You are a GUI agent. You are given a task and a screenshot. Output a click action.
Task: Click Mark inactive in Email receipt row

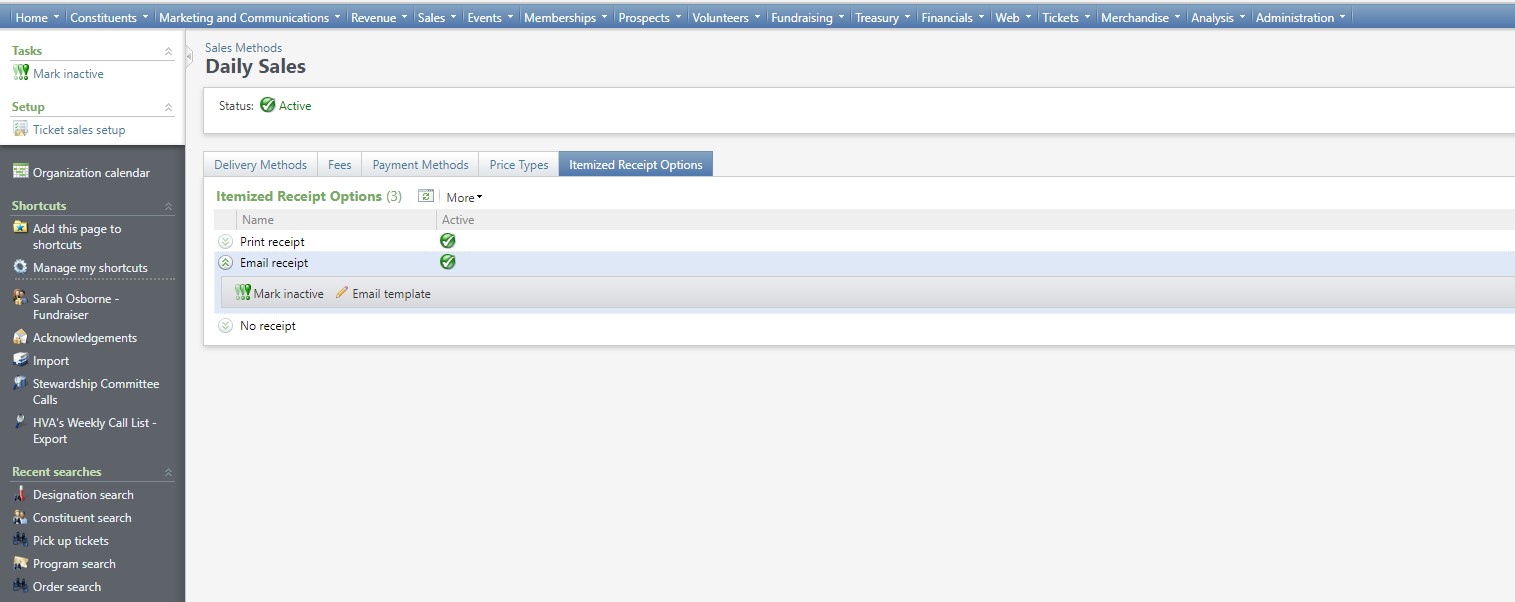[x=280, y=293]
